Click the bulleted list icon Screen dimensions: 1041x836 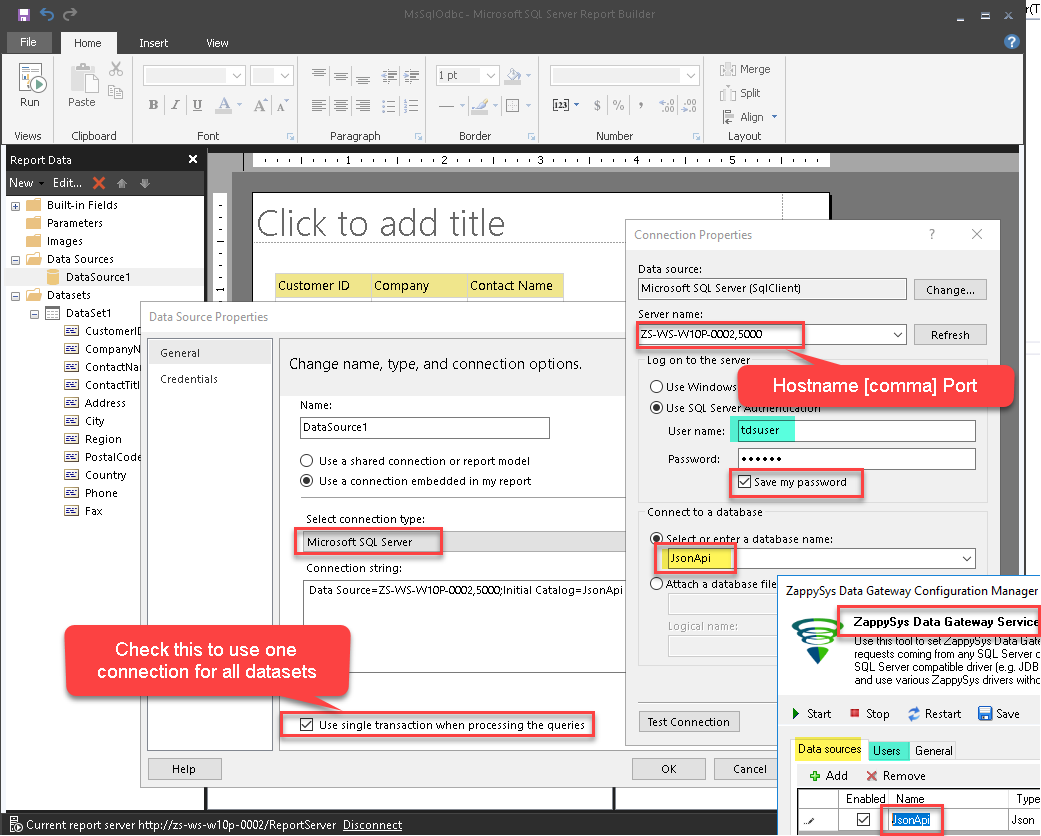(x=389, y=106)
